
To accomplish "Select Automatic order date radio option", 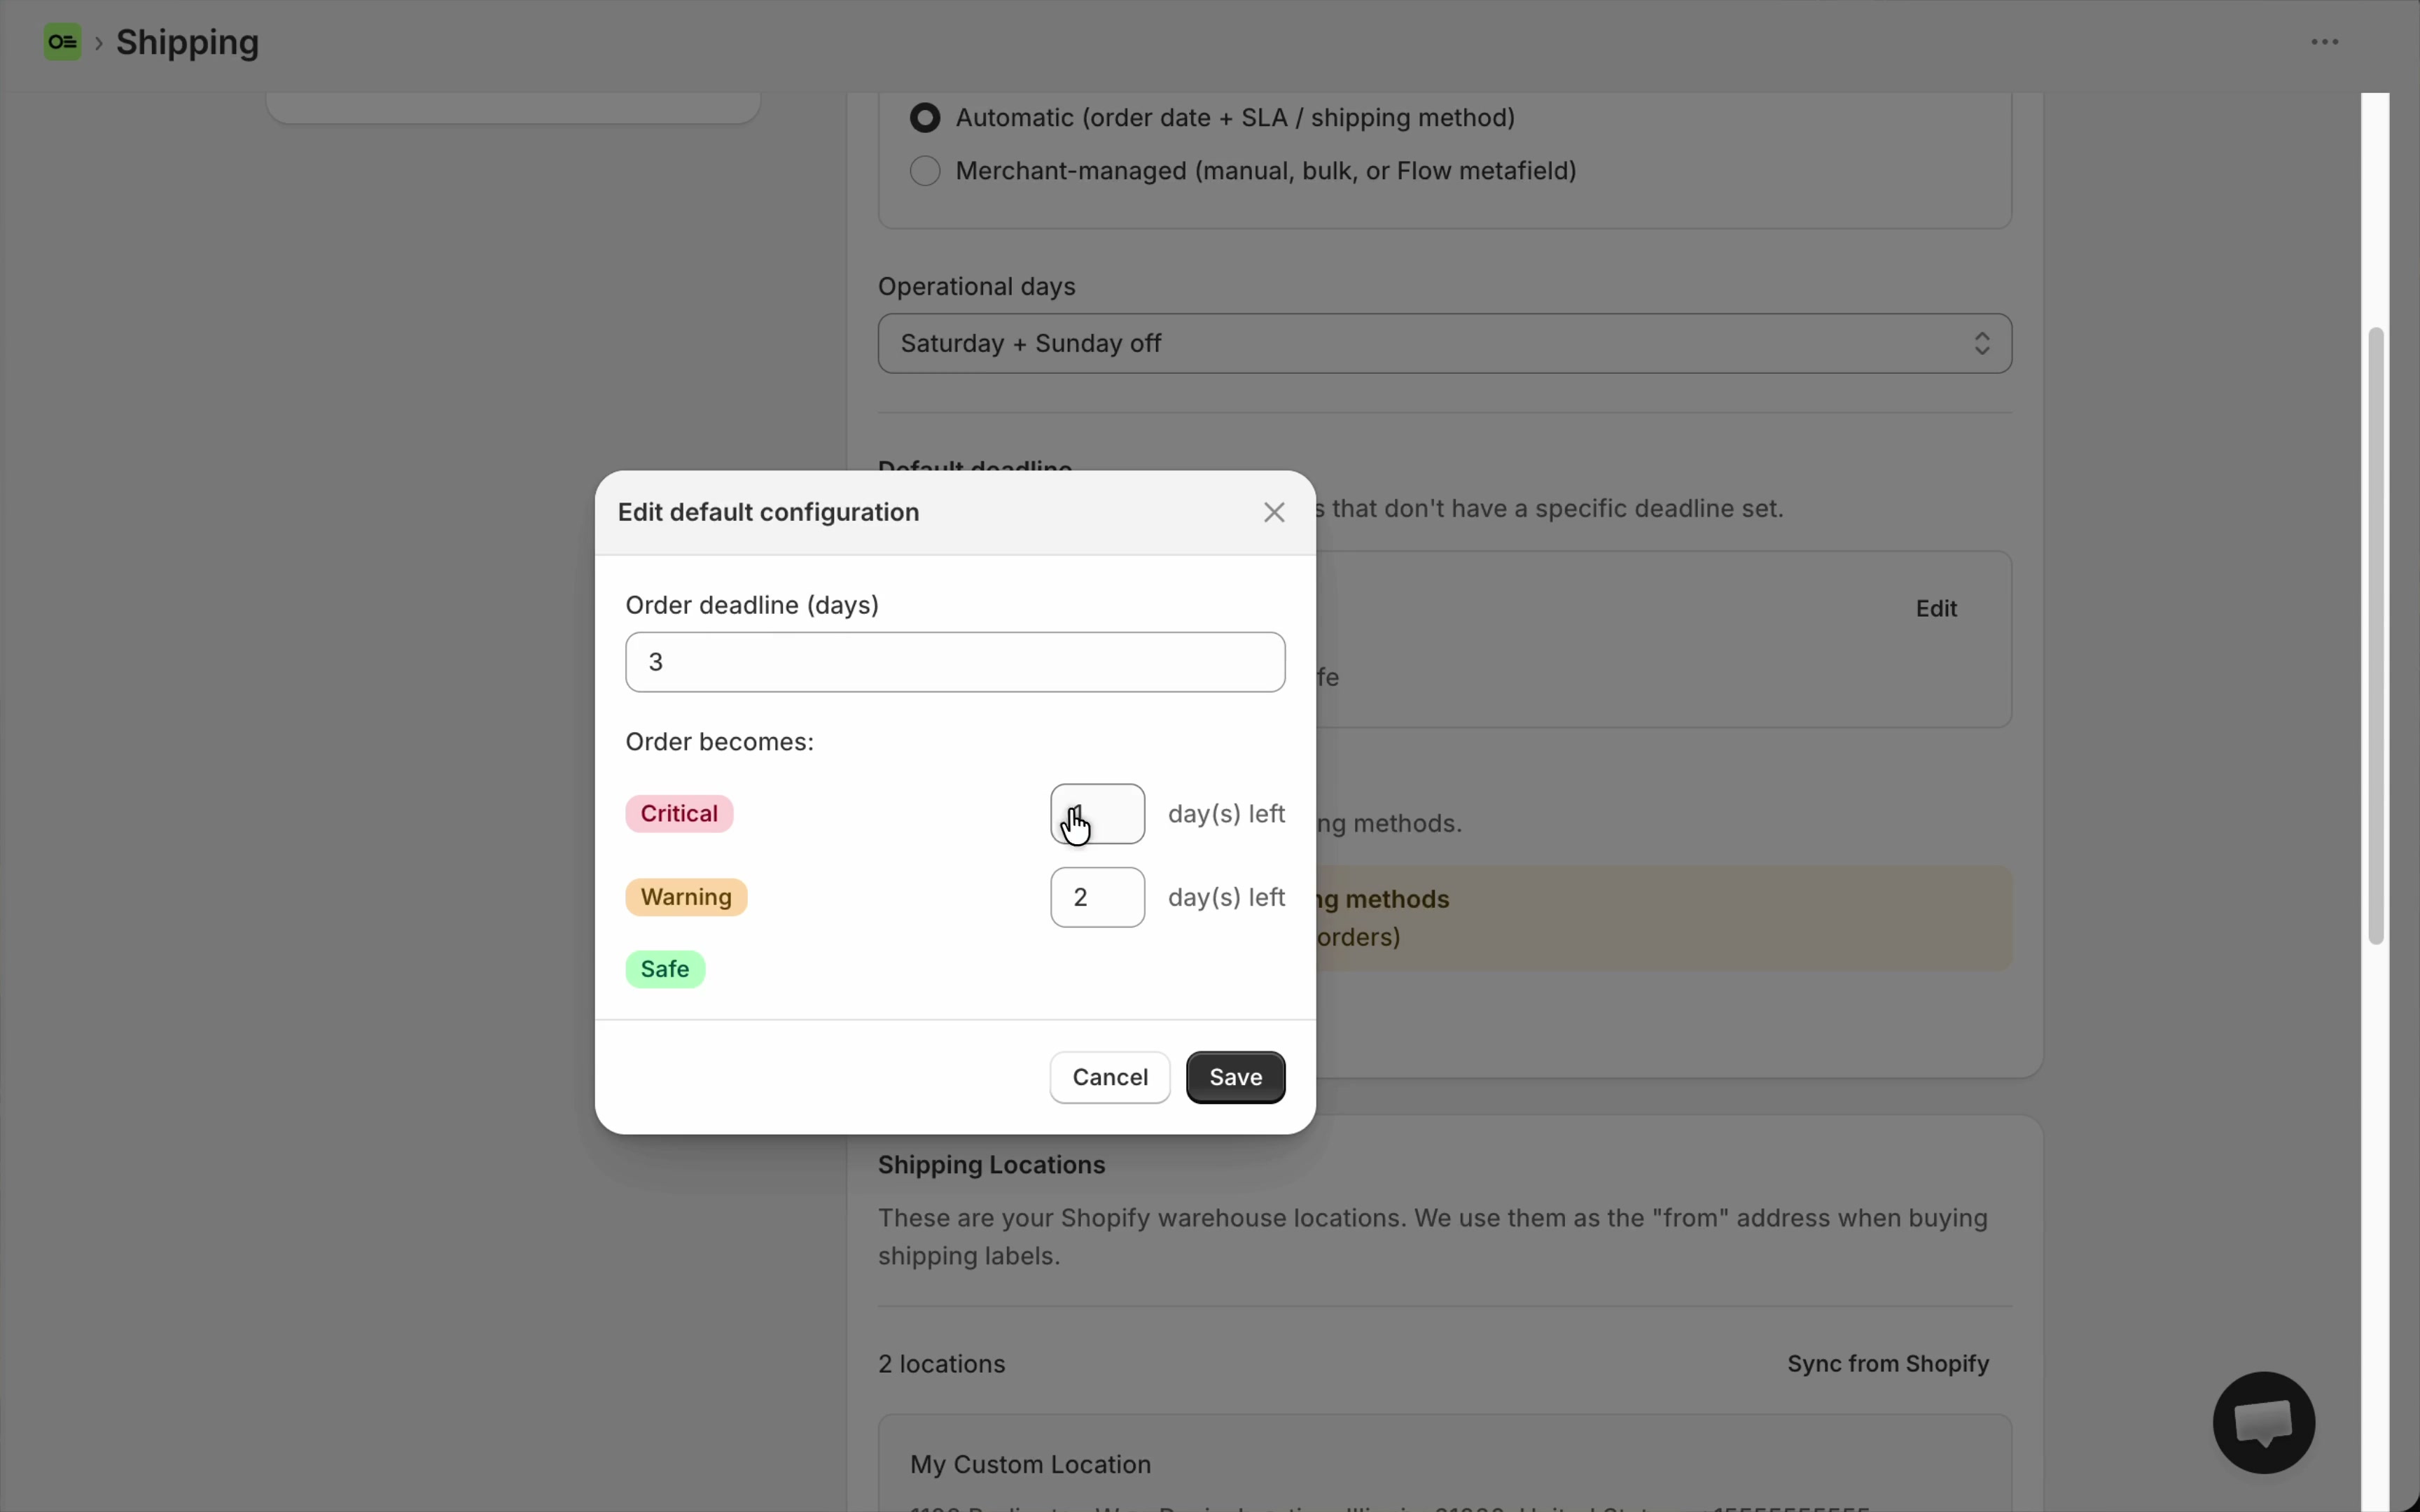I will coord(925,118).
